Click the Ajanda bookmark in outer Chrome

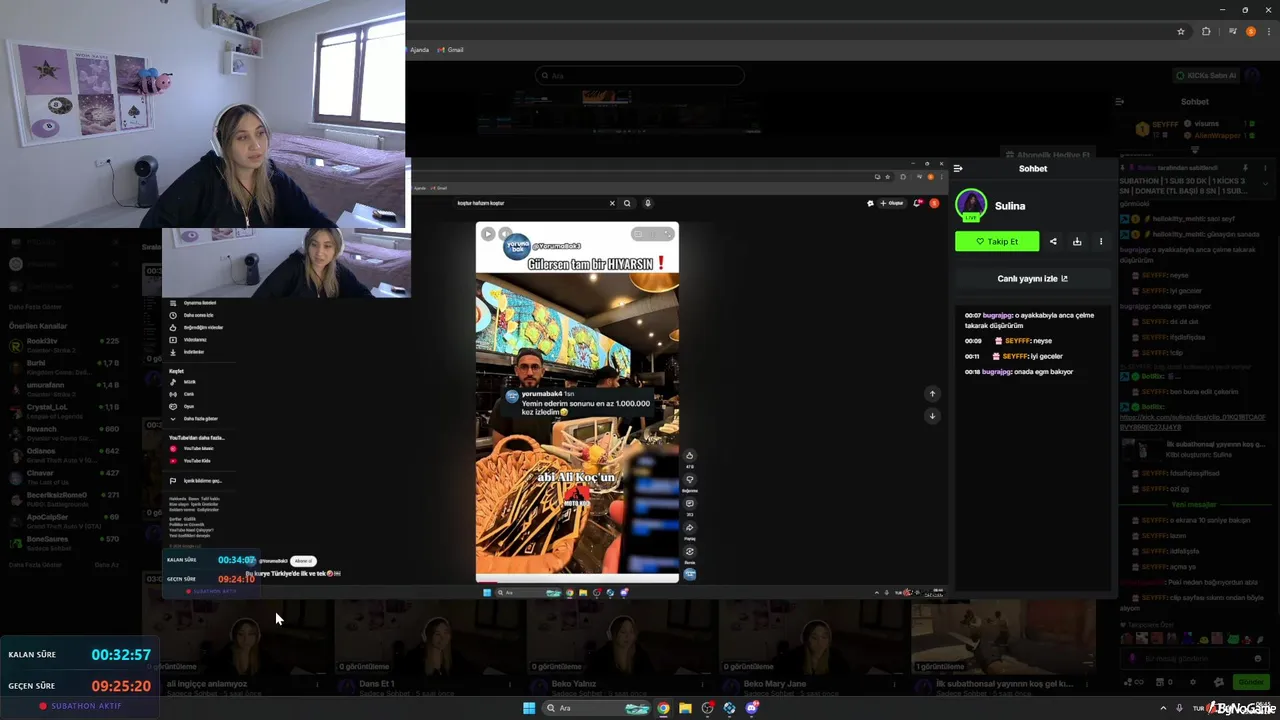(x=419, y=50)
